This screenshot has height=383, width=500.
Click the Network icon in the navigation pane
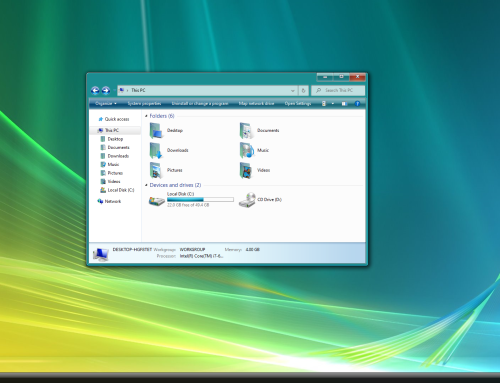pos(100,201)
